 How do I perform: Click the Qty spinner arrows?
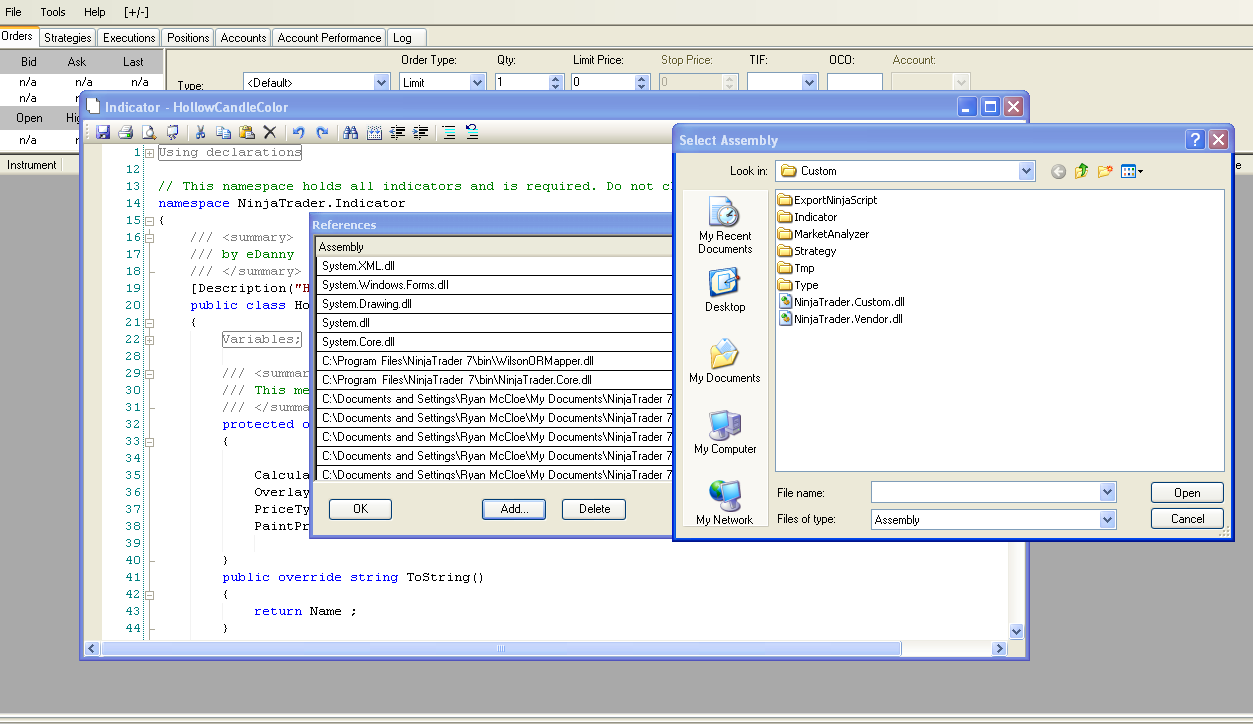click(556, 82)
